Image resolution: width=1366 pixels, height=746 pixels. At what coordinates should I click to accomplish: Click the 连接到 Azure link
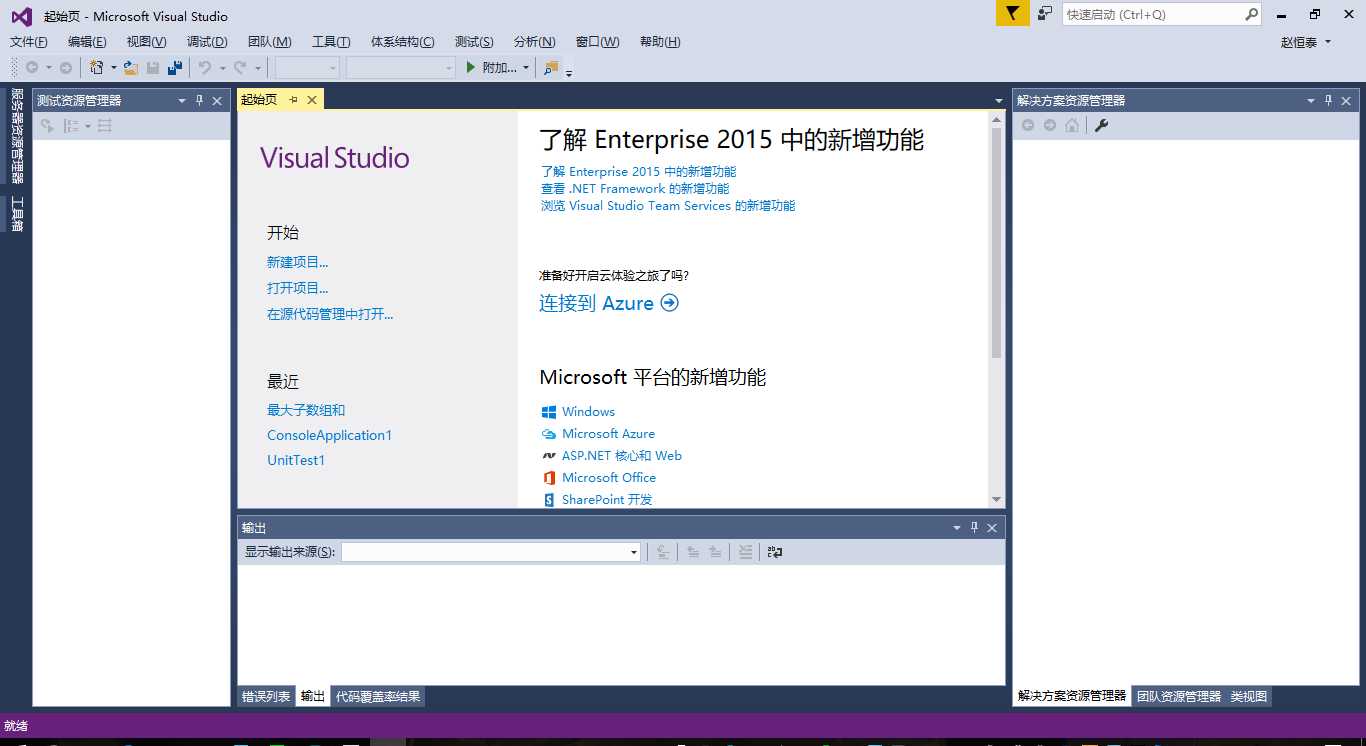609,303
